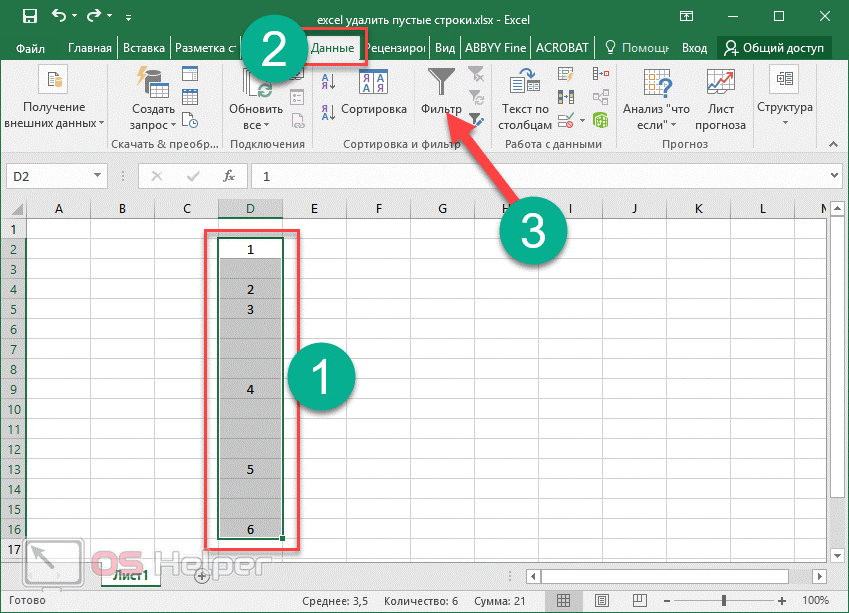Switch to the Вставка tab
Screen dimensions: 849x613
tap(143, 48)
